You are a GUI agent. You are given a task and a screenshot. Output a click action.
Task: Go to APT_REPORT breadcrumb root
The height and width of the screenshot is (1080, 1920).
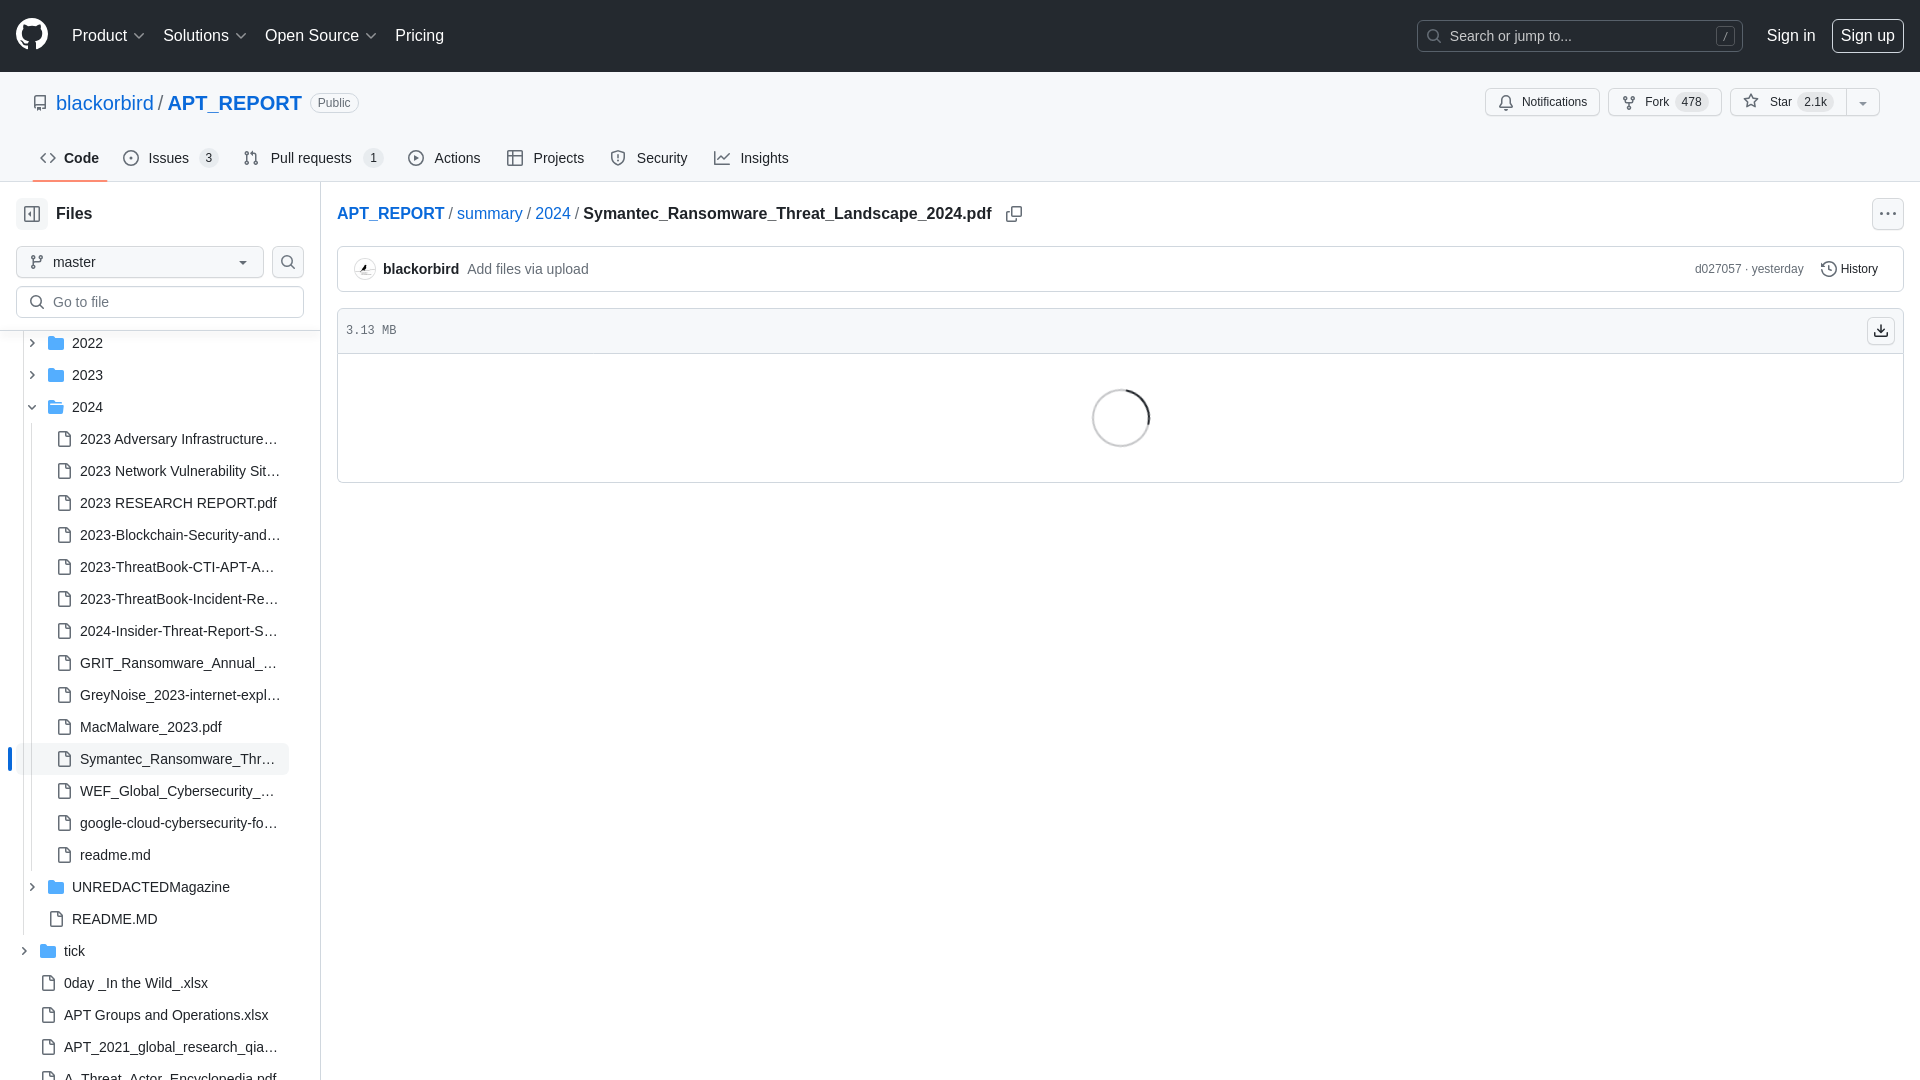[391, 214]
